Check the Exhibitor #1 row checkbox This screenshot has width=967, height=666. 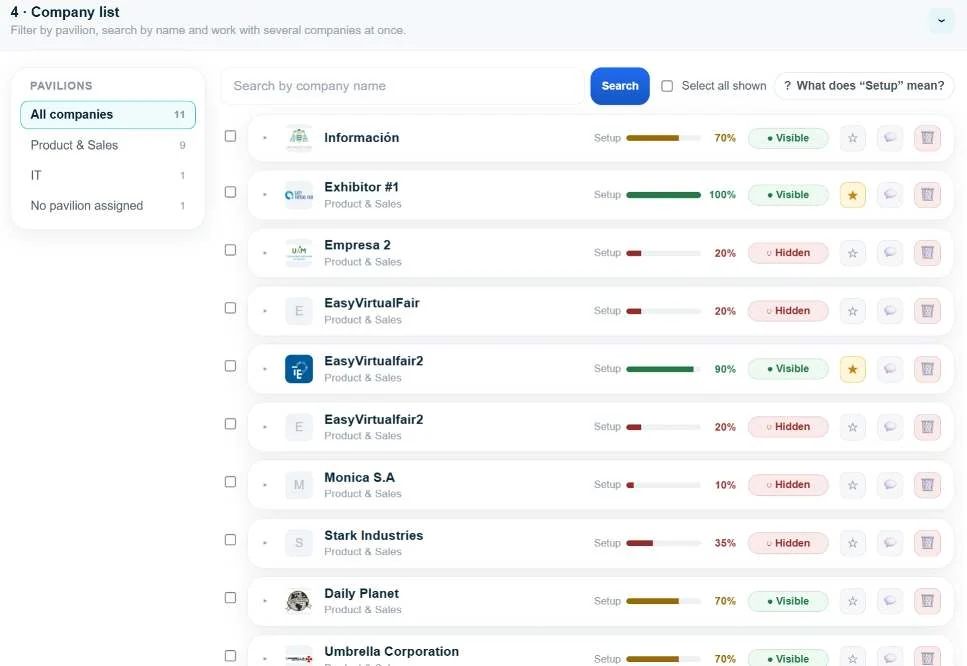[x=230, y=192]
